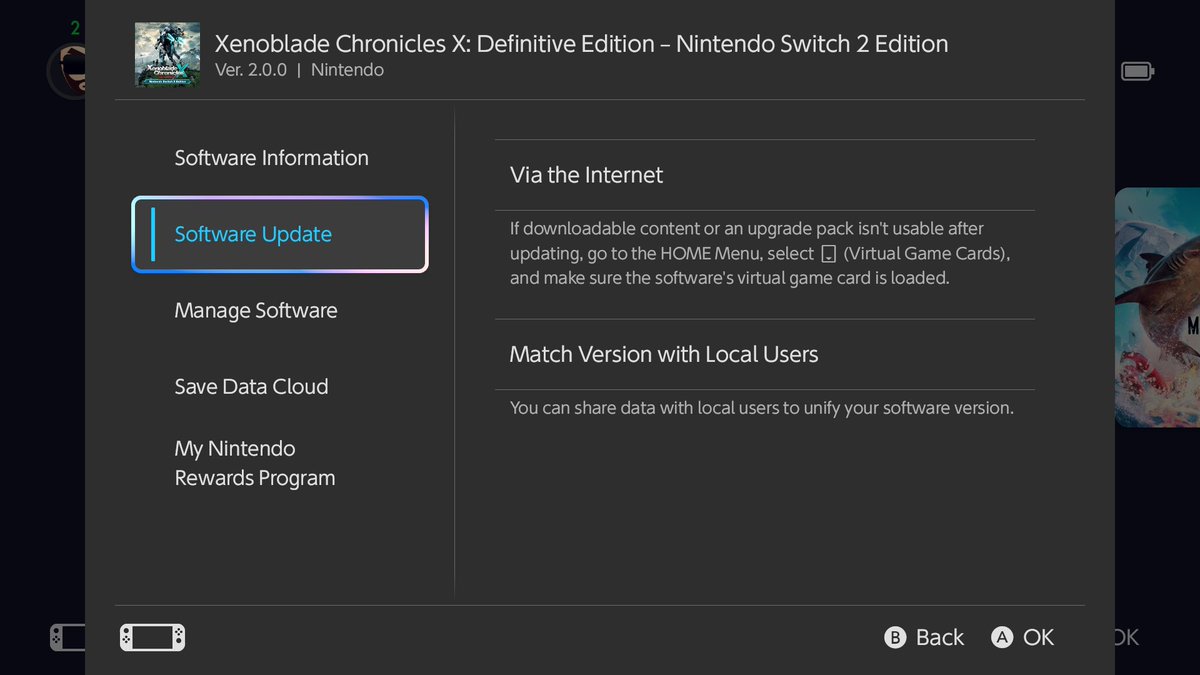The image size is (1200, 675).
Task: Open the Software Information section
Action: pyautogui.click(x=271, y=158)
